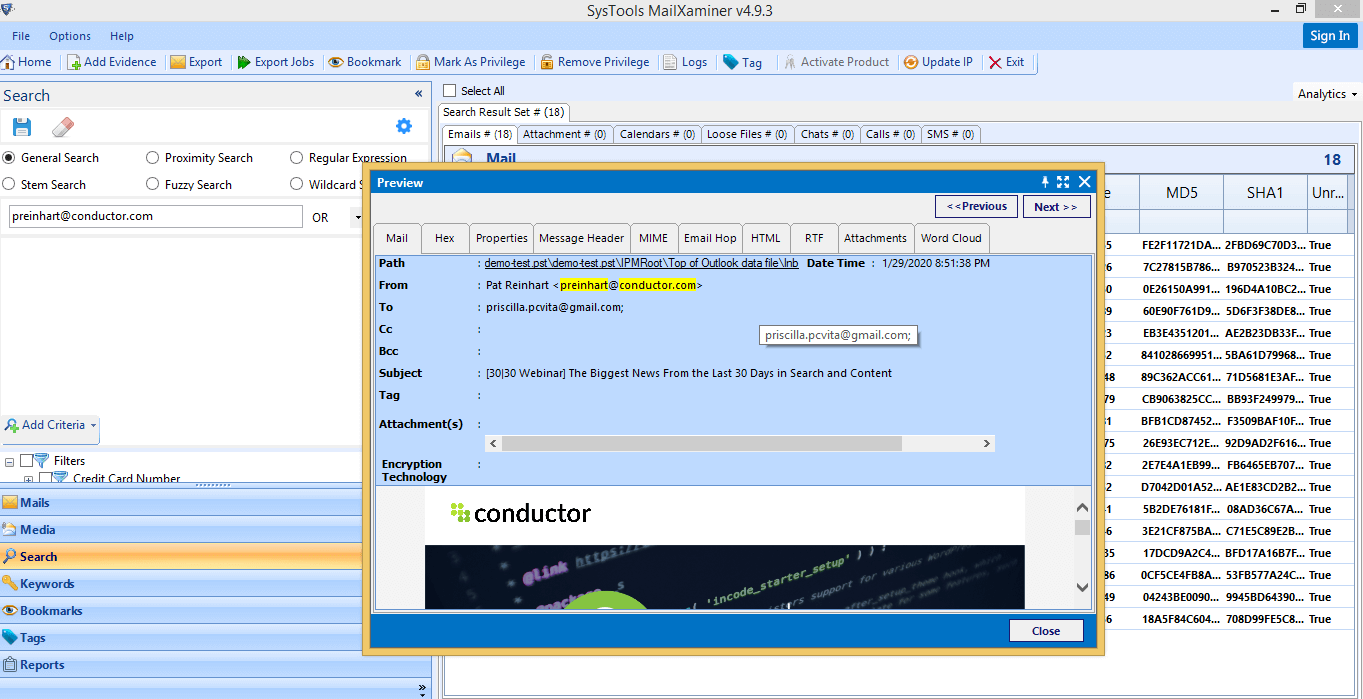This screenshot has width=1363, height=699.
Task: Open the Reports navigation section
Action: click(181, 664)
